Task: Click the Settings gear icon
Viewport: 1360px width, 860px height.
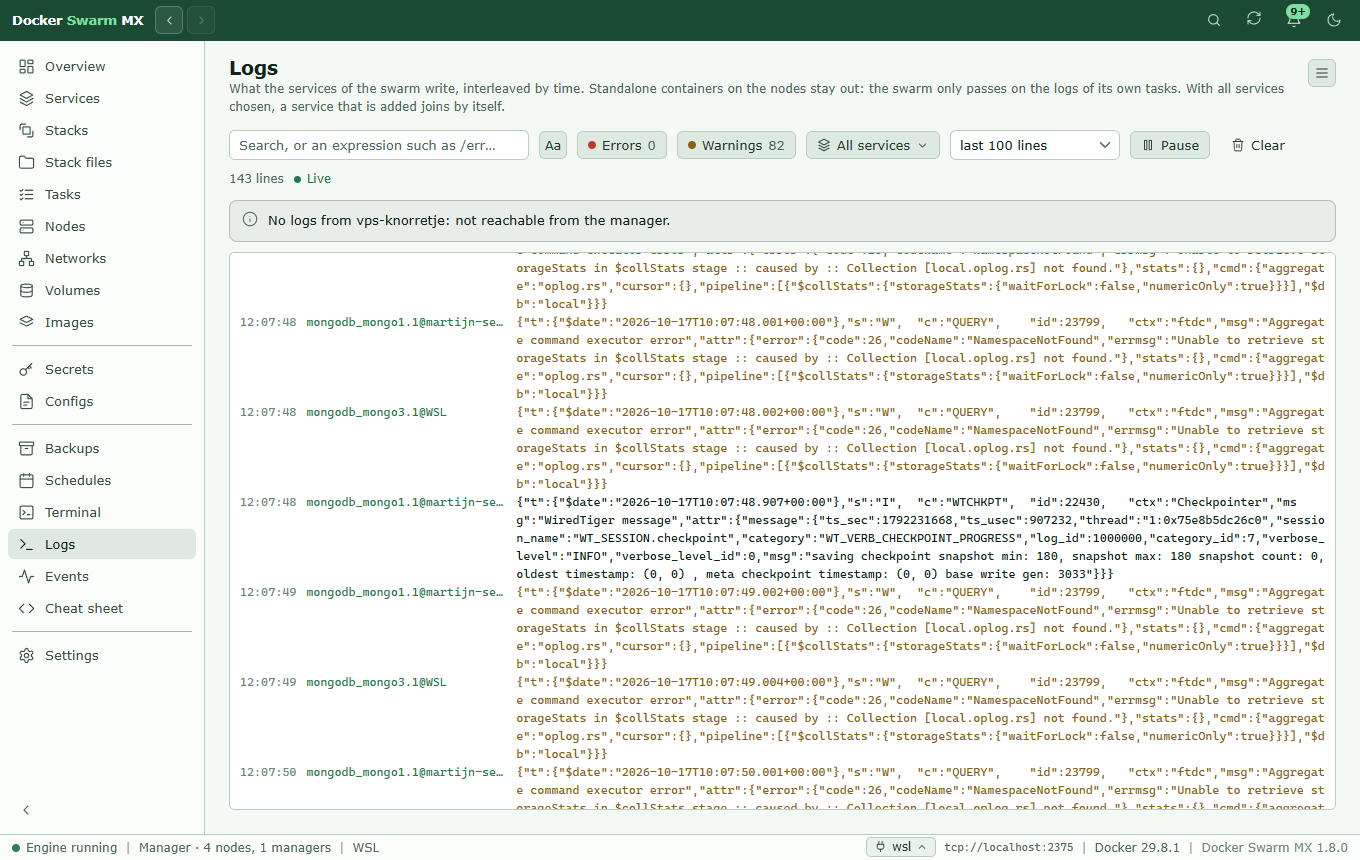Action: pyautogui.click(x=27, y=655)
